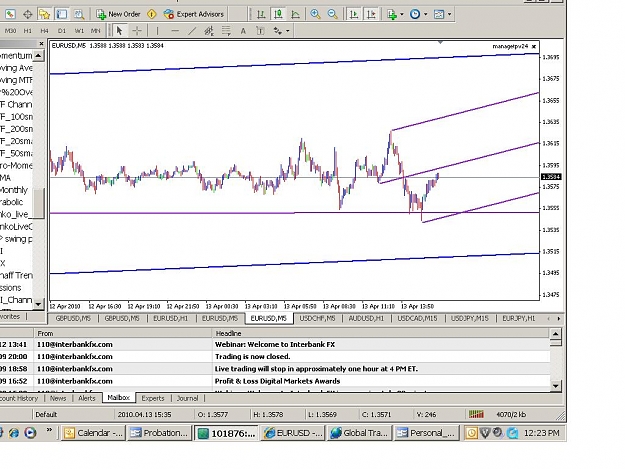This screenshot has width=625, height=469.
Task: Toggle chart auto scroll
Action: pyautogui.click(x=354, y=14)
